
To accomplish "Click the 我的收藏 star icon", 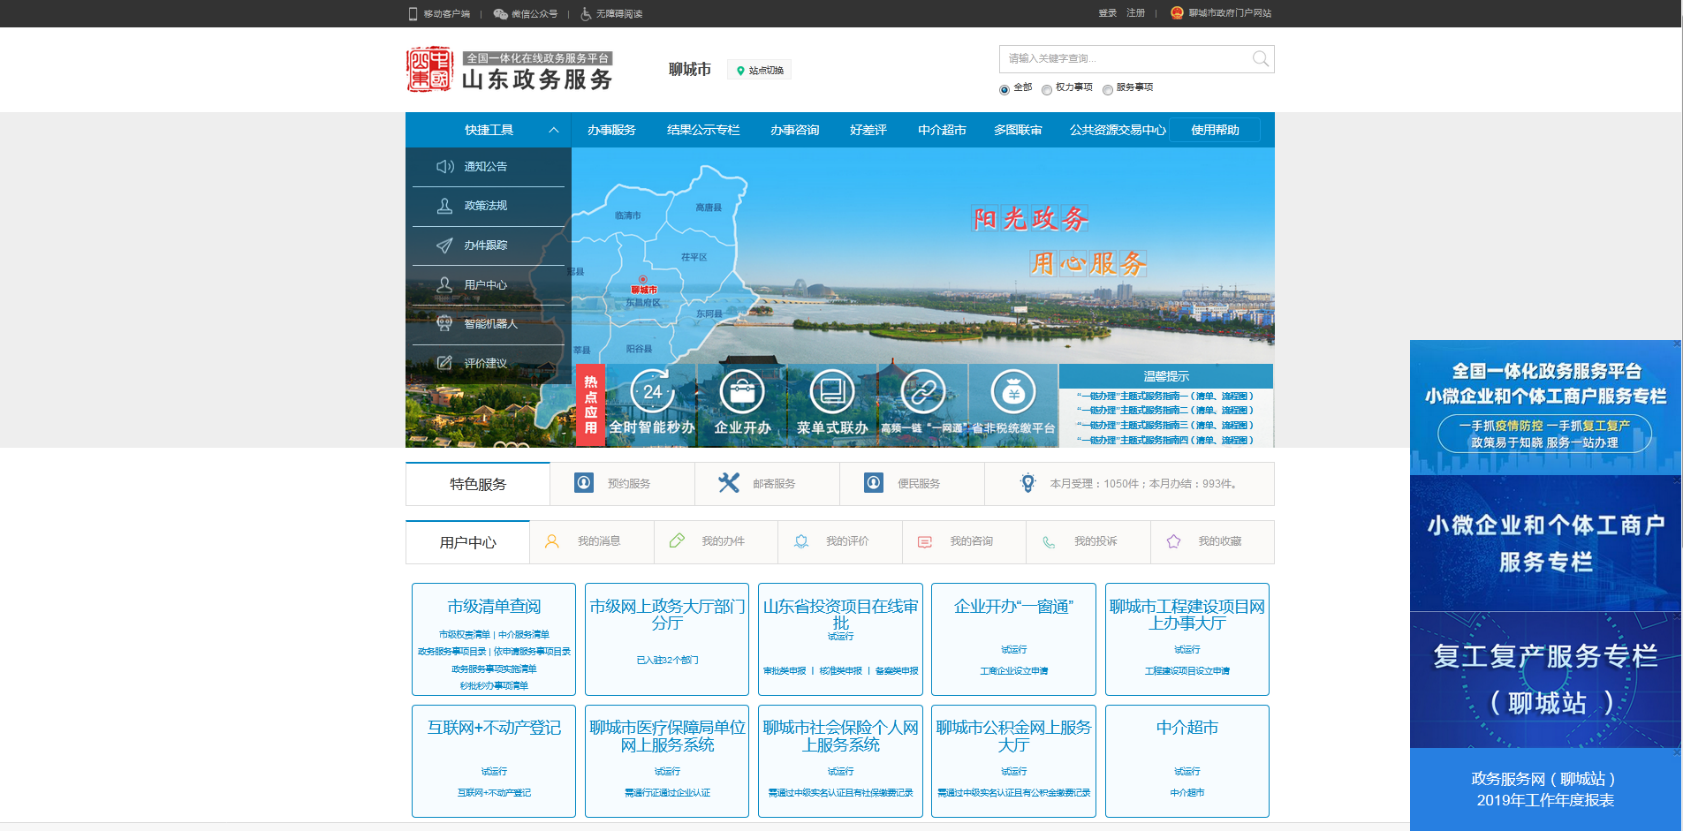I will (1174, 541).
